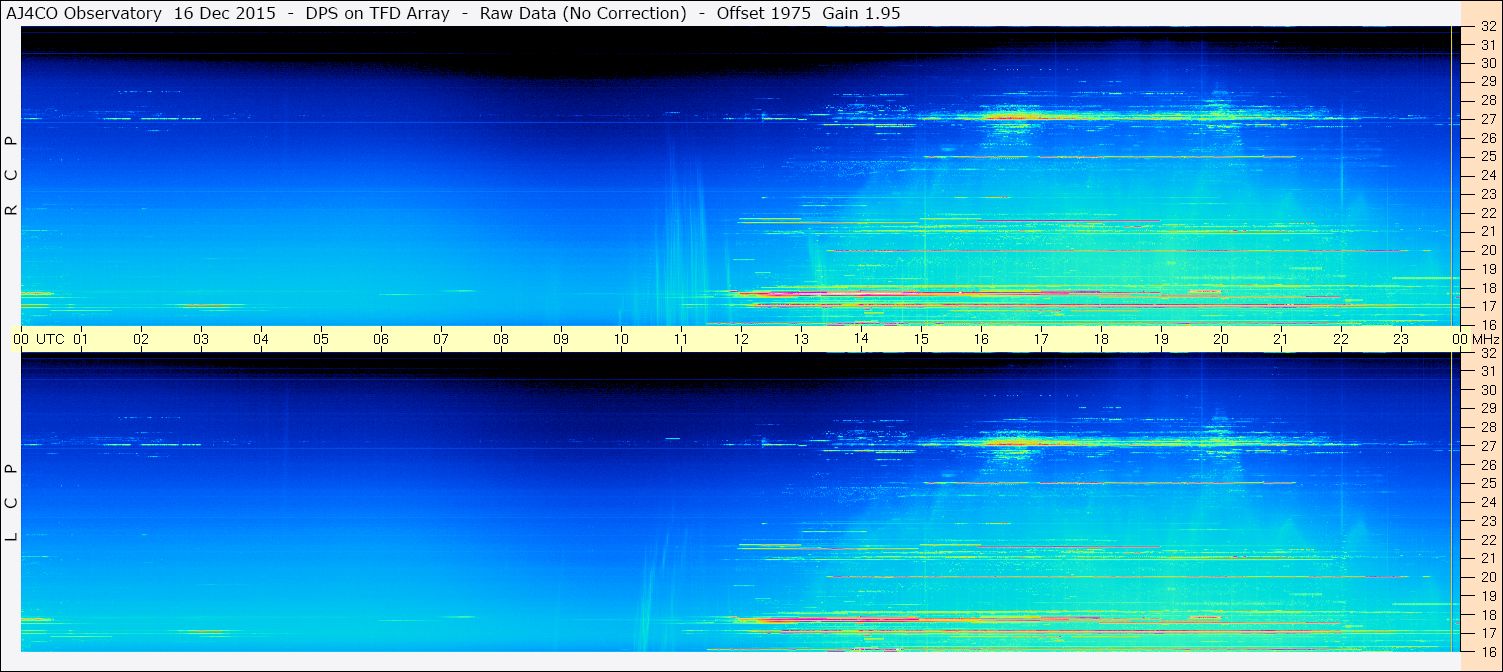Pick the 24 MHz label in RCP panel
The image size is (1503, 672).
[1488, 175]
